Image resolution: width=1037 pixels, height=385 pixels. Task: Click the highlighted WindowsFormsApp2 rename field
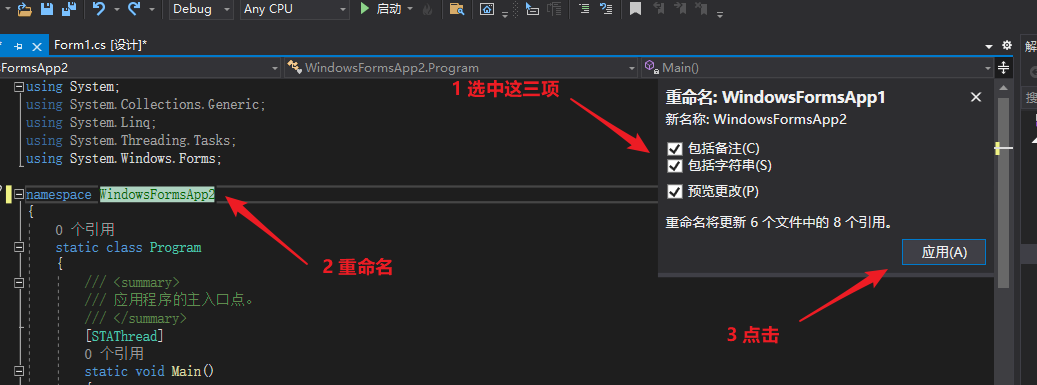click(157, 194)
